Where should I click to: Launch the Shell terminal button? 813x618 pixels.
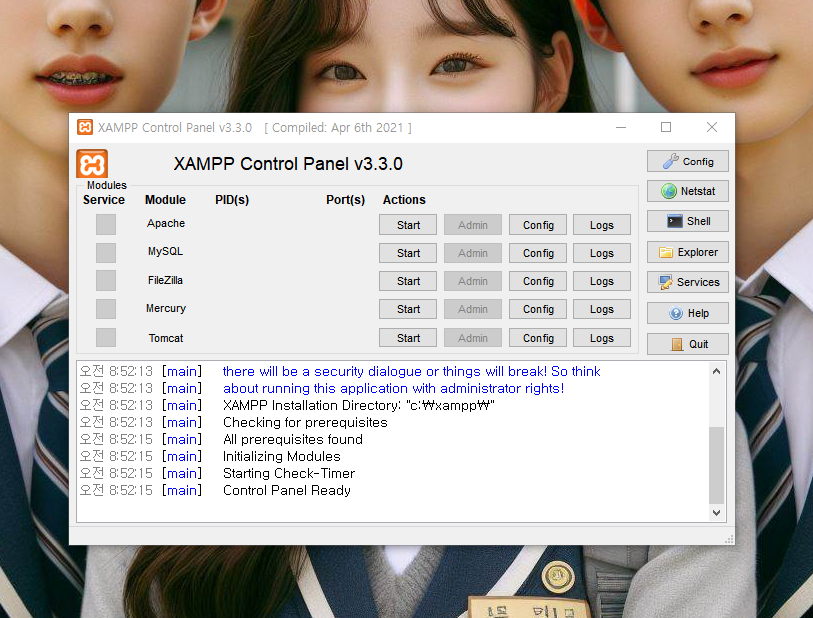coord(688,221)
